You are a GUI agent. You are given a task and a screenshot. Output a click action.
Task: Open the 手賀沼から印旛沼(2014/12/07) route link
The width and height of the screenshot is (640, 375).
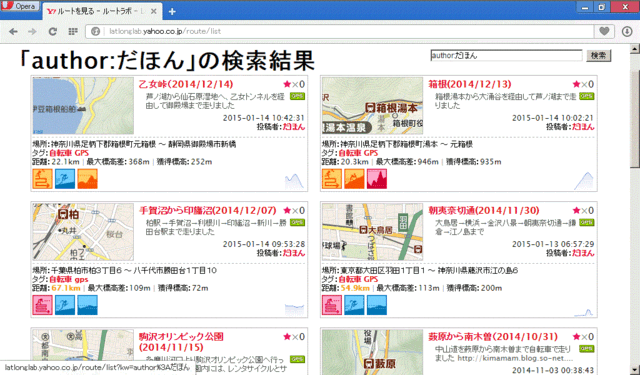[x=208, y=211]
